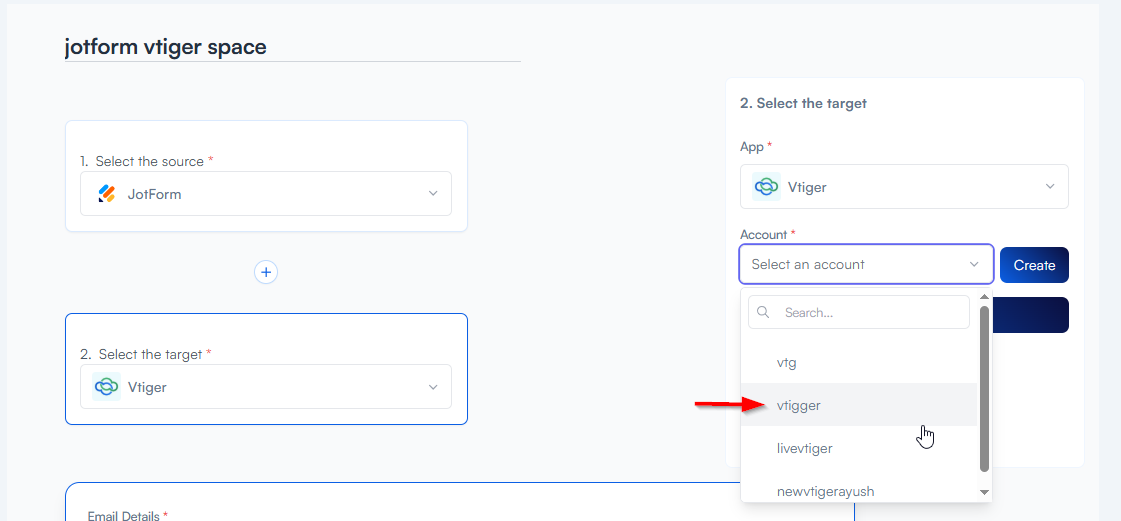Expand the Vtiger target dropdown chevron
Viewport: 1121px width, 521px height.
433,387
